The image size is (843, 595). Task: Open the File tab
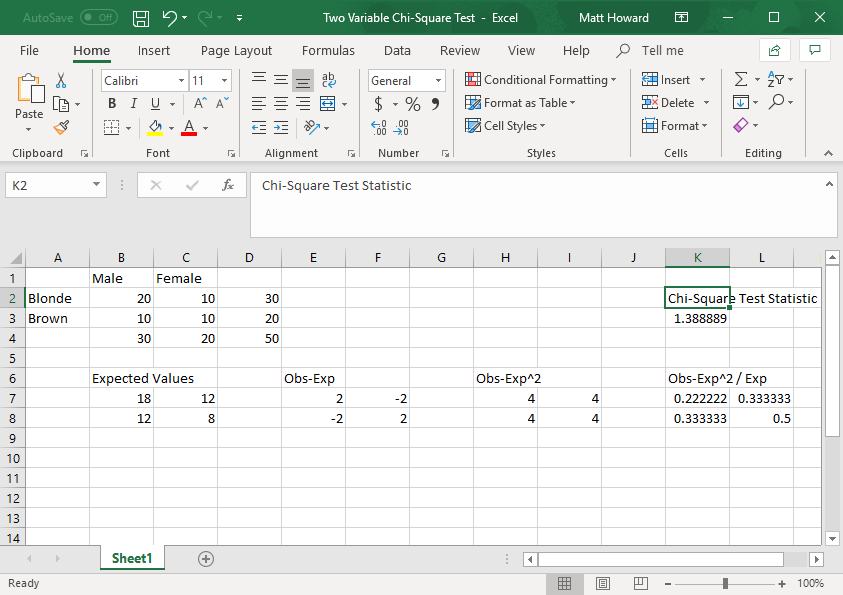click(x=29, y=51)
